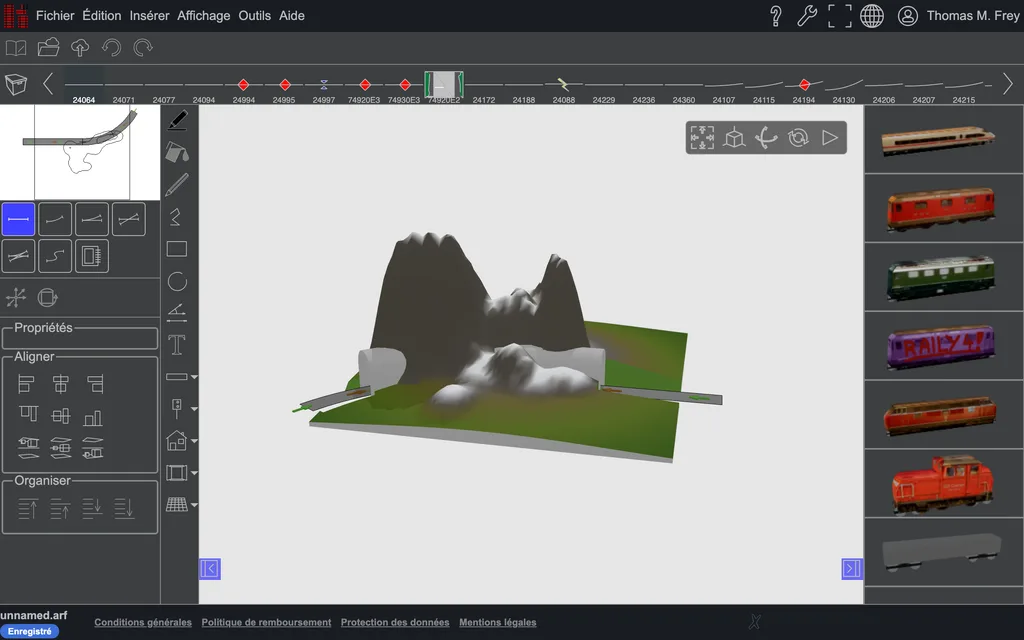
Task: Select the paint bucket fill tool
Action: tap(176, 152)
